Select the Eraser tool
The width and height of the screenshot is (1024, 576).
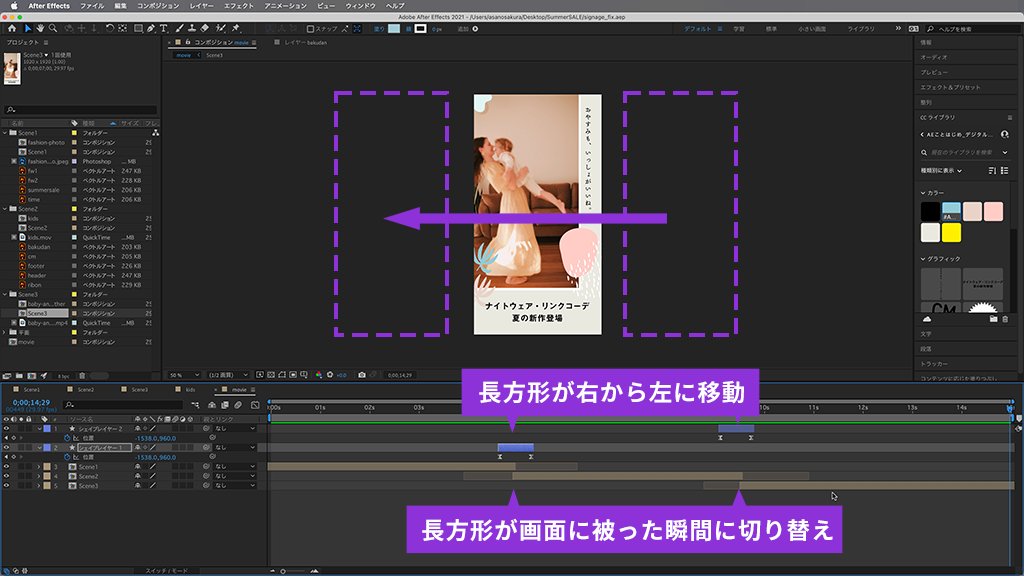(205, 29)
